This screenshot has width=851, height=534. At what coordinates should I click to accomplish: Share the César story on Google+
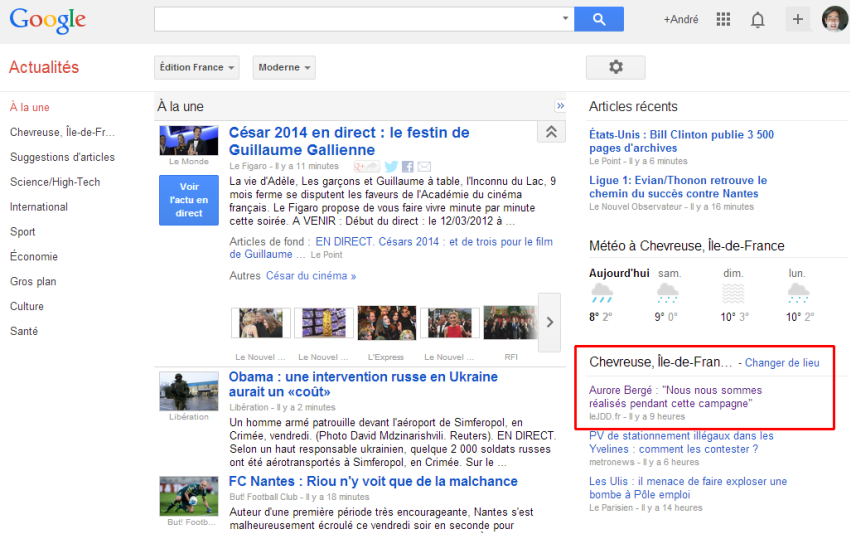pos(367,167)
